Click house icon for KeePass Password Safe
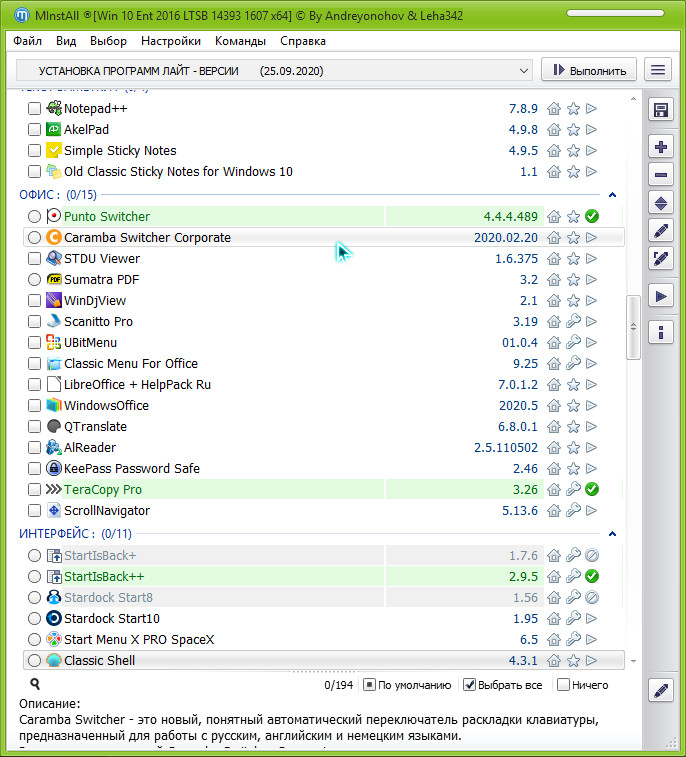Viewport: 686px width, 757px height. point(554,468)
